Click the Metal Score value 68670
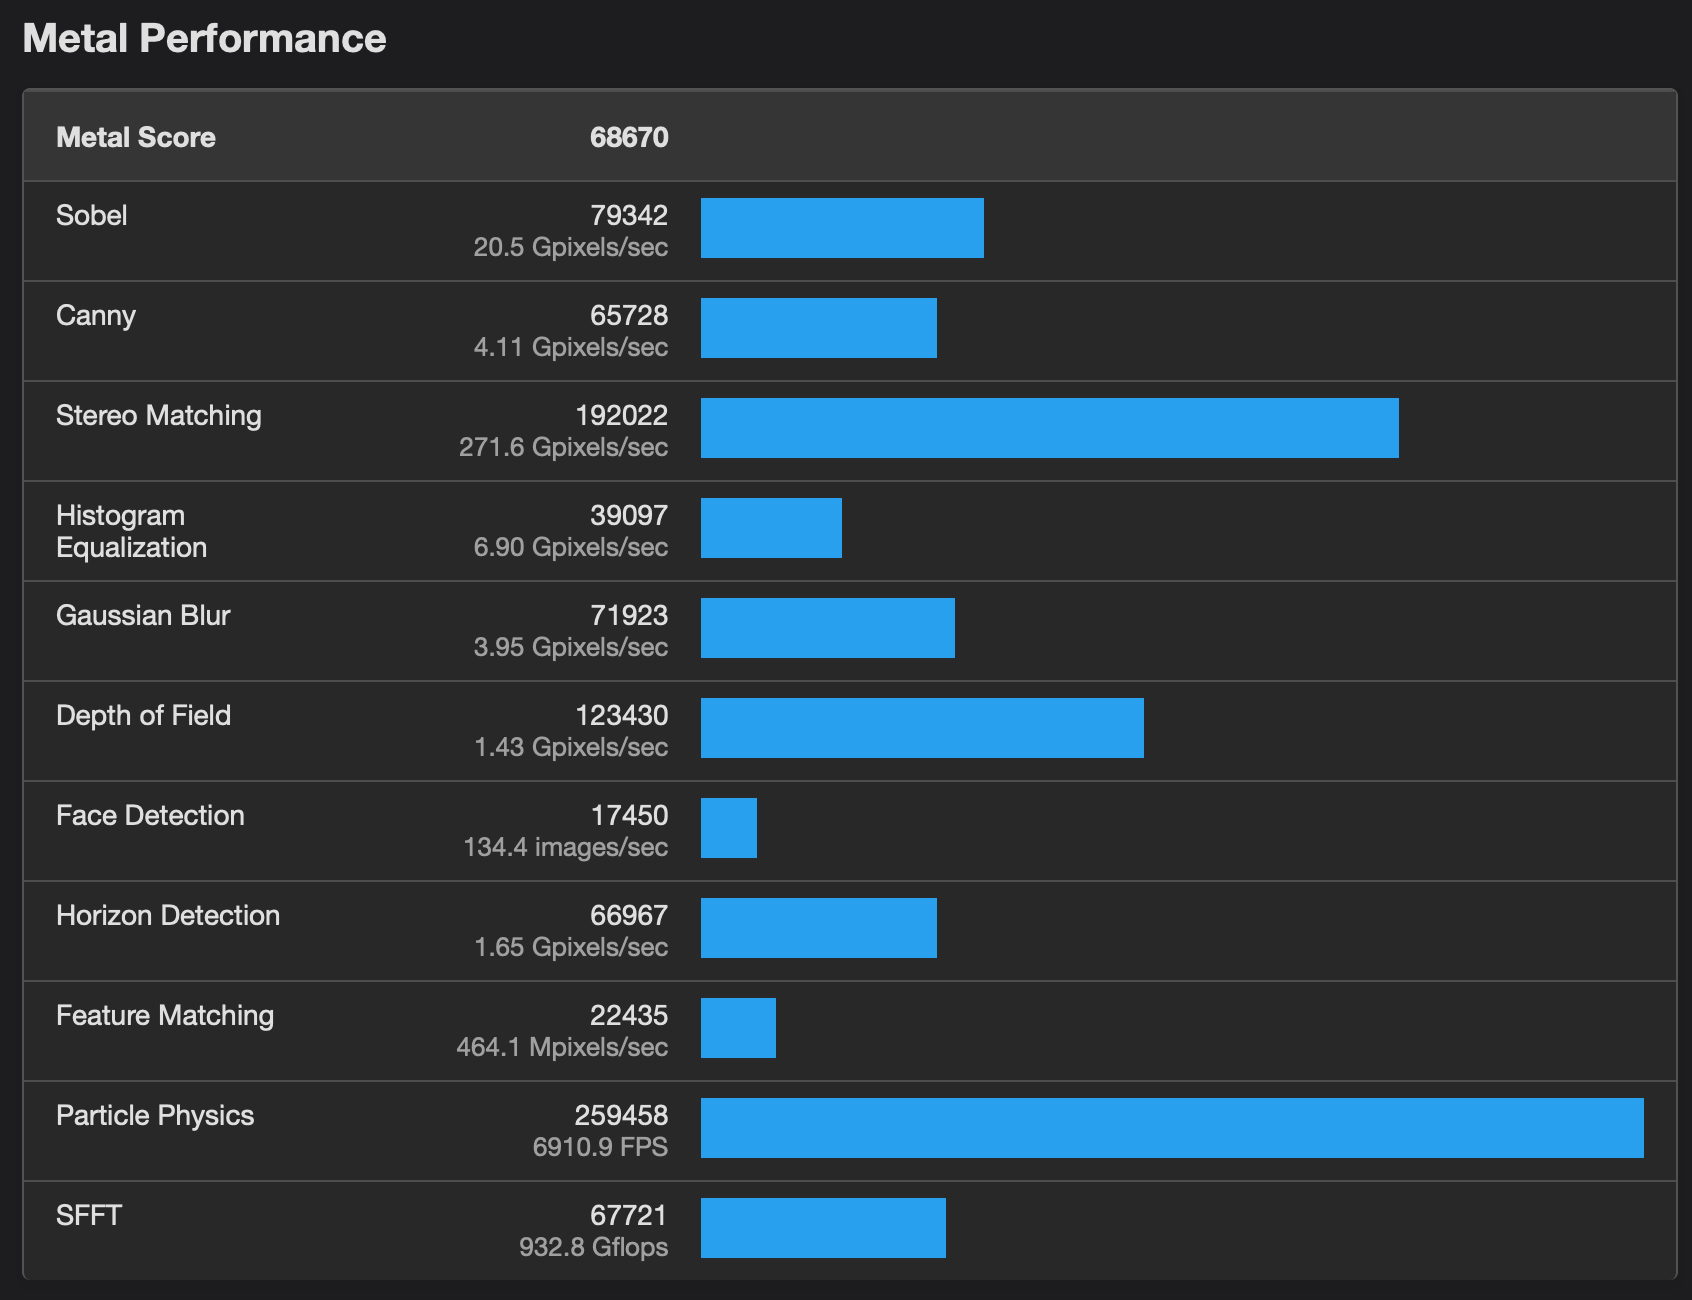The width and height of the screenshot is (1692, 1300). click(628, 137)
